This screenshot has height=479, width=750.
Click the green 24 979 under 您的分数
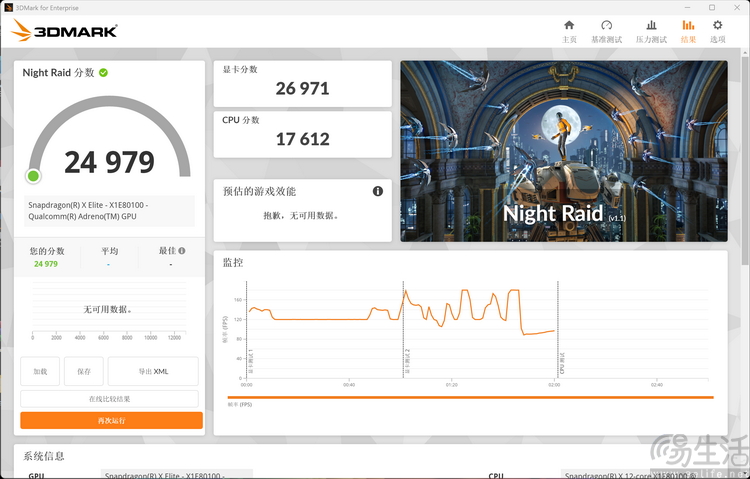click(46, 264)
